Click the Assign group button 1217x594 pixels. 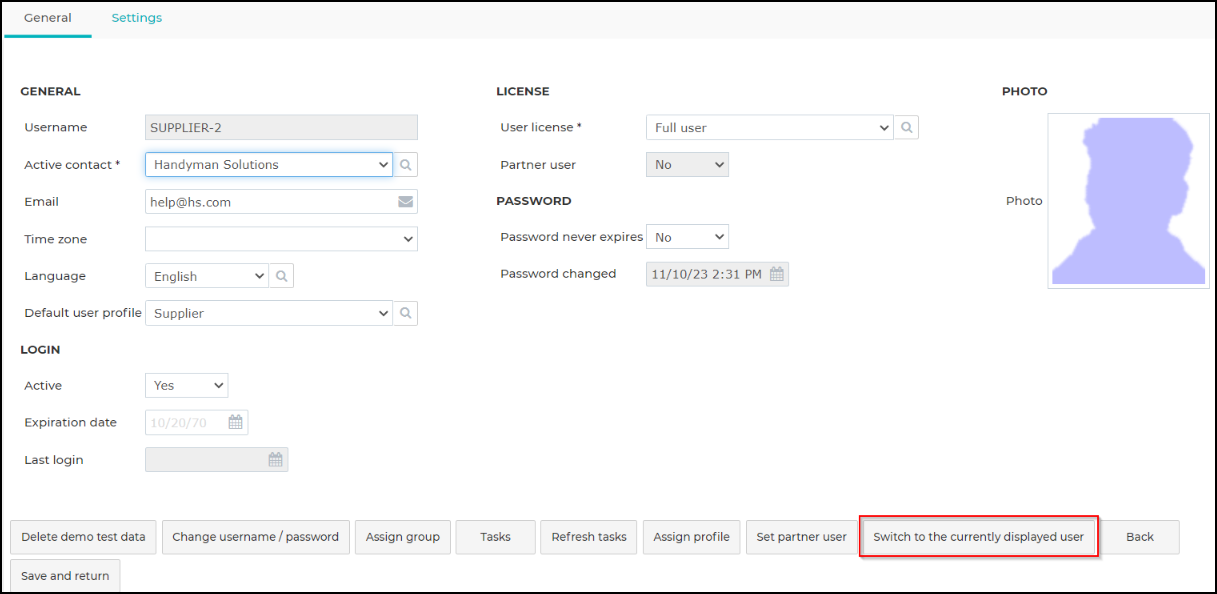[x=403, y=537]
